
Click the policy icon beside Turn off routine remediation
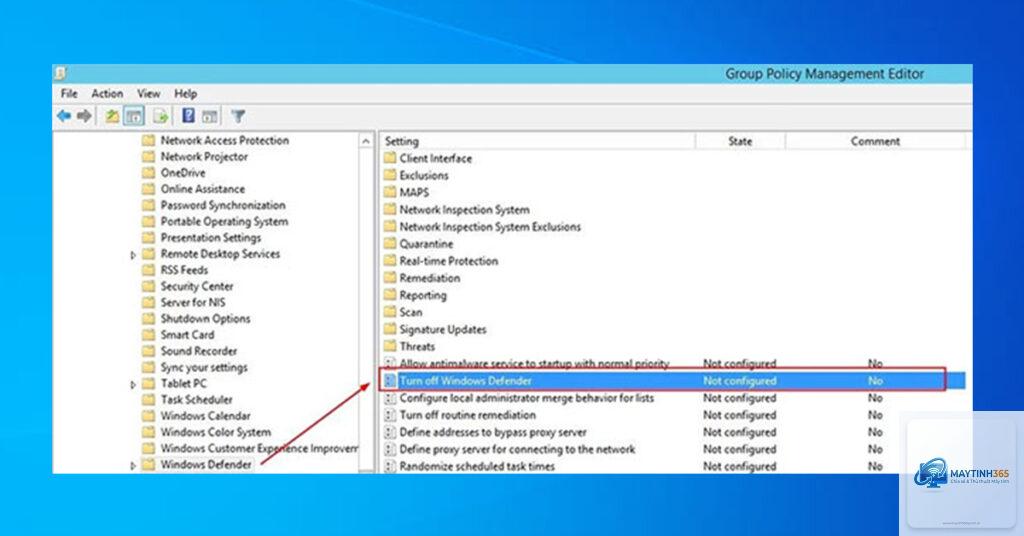click(x=391, y=415)
